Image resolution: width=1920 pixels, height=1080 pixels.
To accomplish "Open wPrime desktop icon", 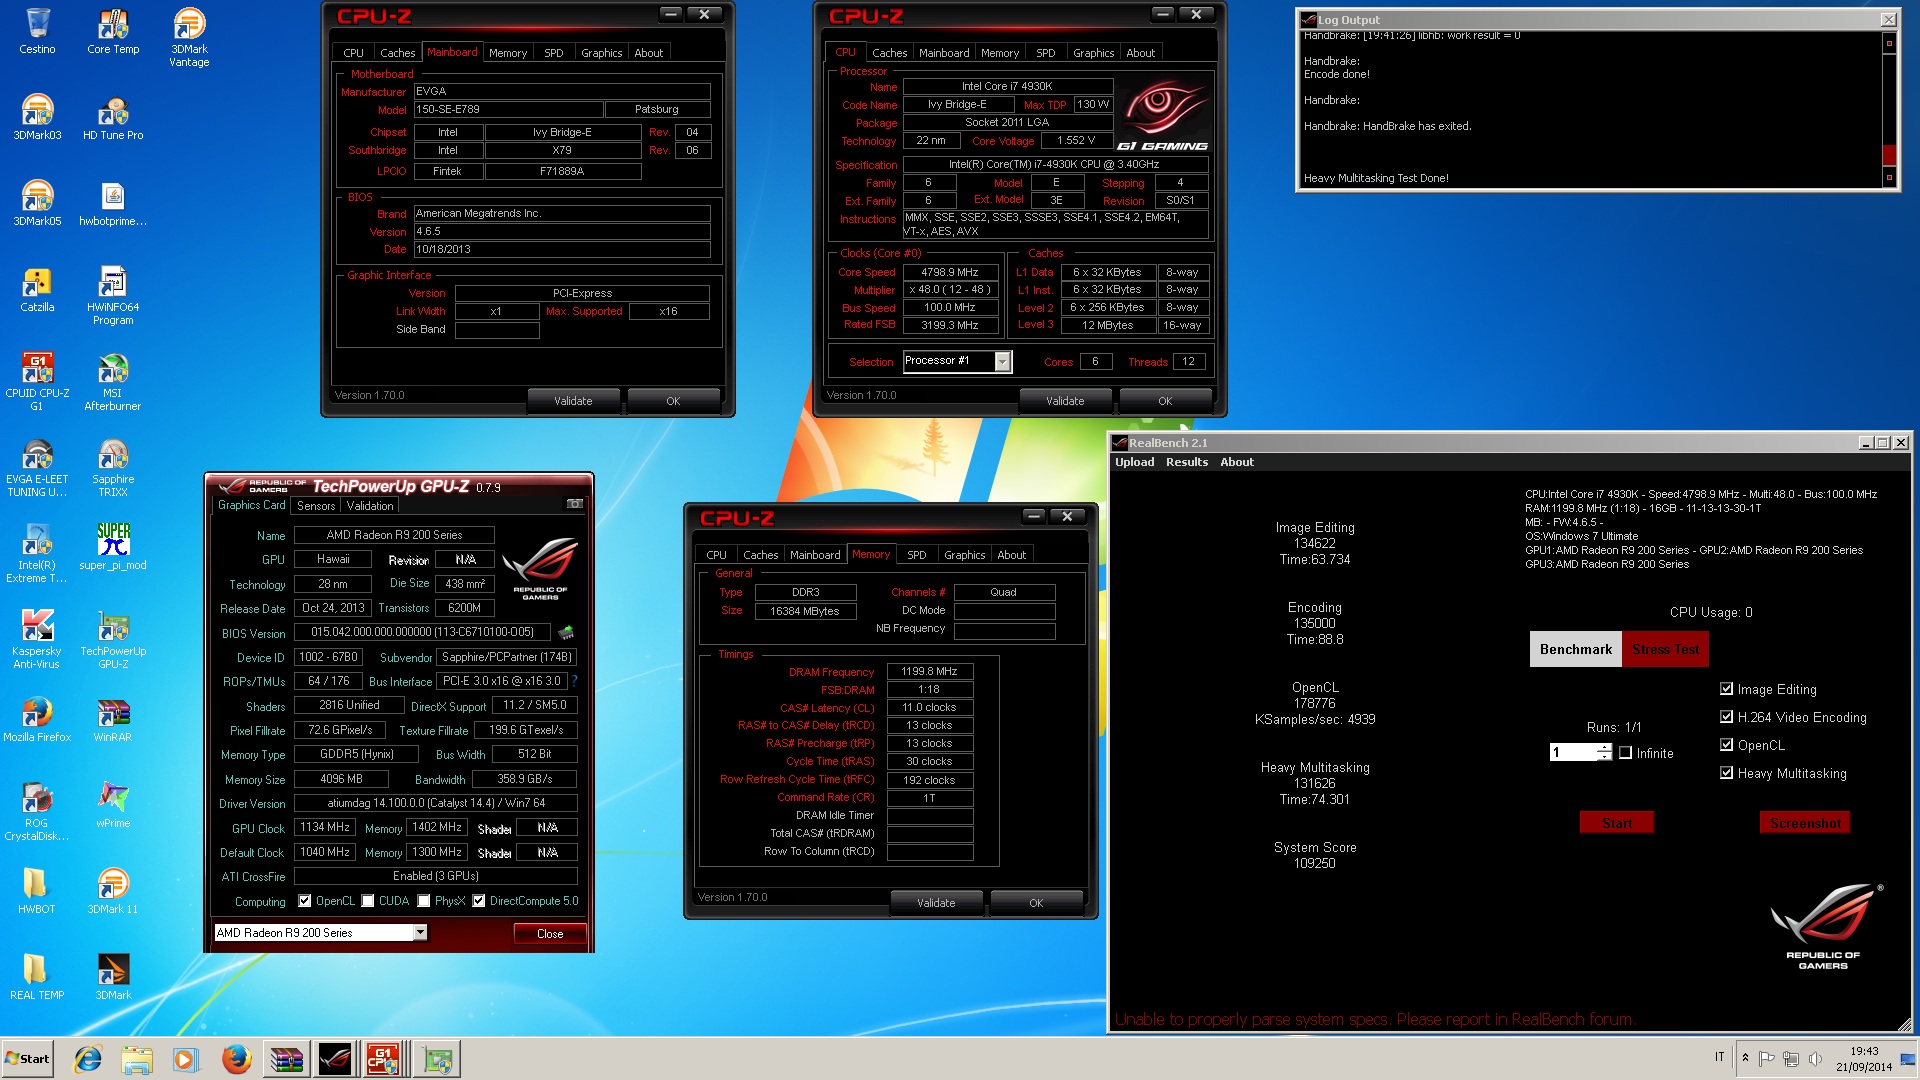I will 113,805.
